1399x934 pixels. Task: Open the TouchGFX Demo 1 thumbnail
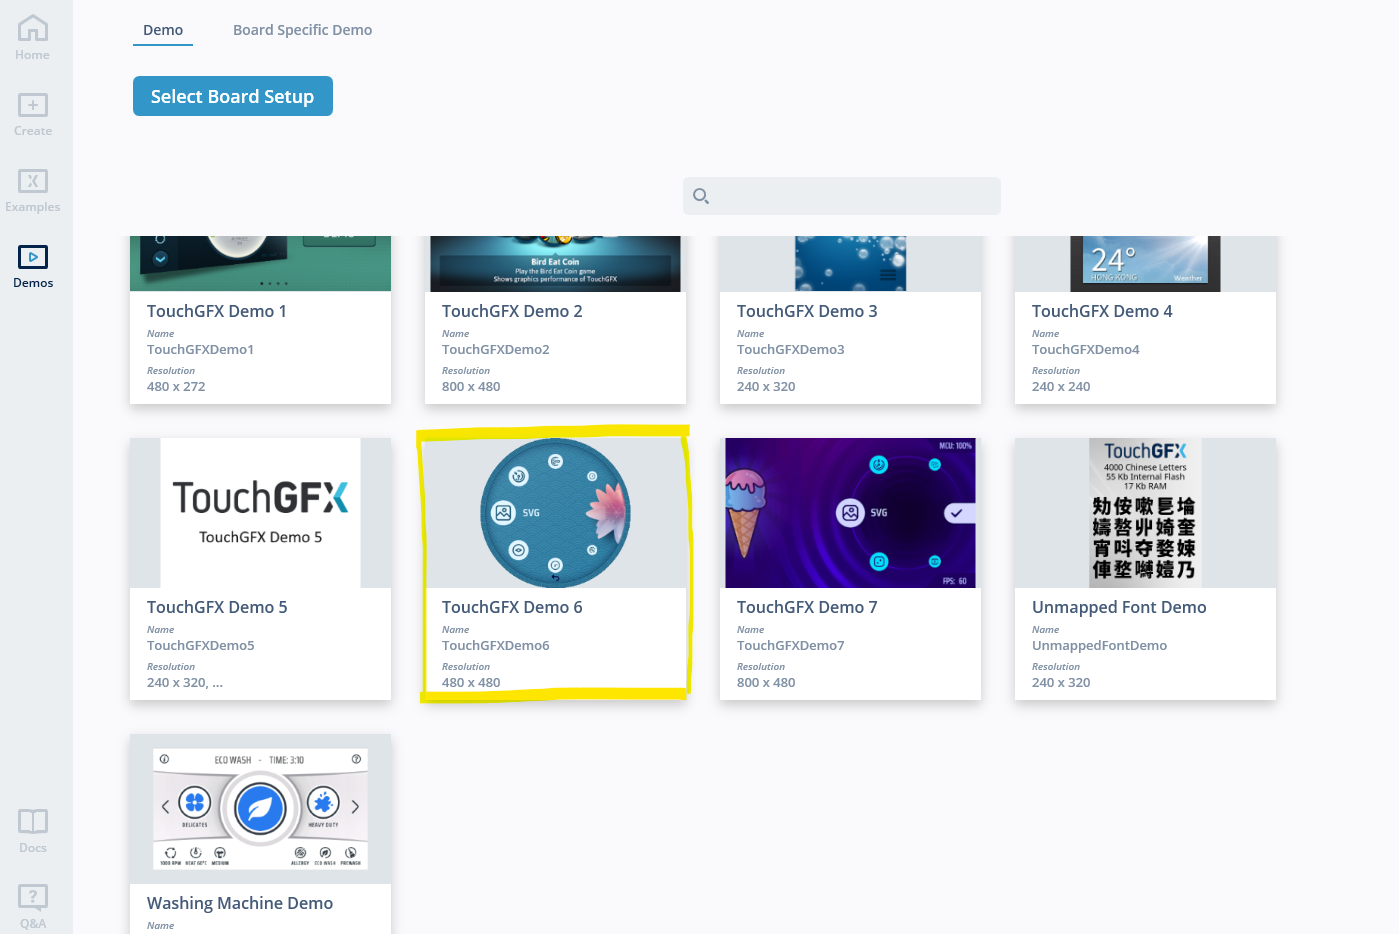(x=260, y=260)
